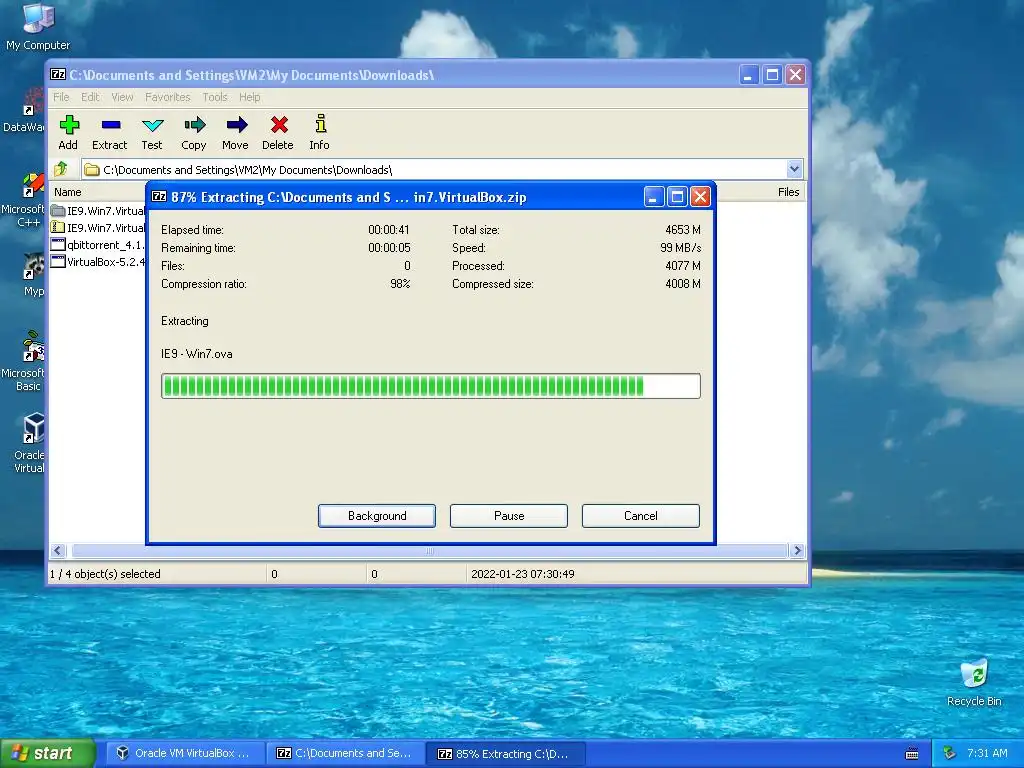Click the 7z icon in file manager title bar
The height and width of the screenshot is (768, 1024).
point(58,74)
